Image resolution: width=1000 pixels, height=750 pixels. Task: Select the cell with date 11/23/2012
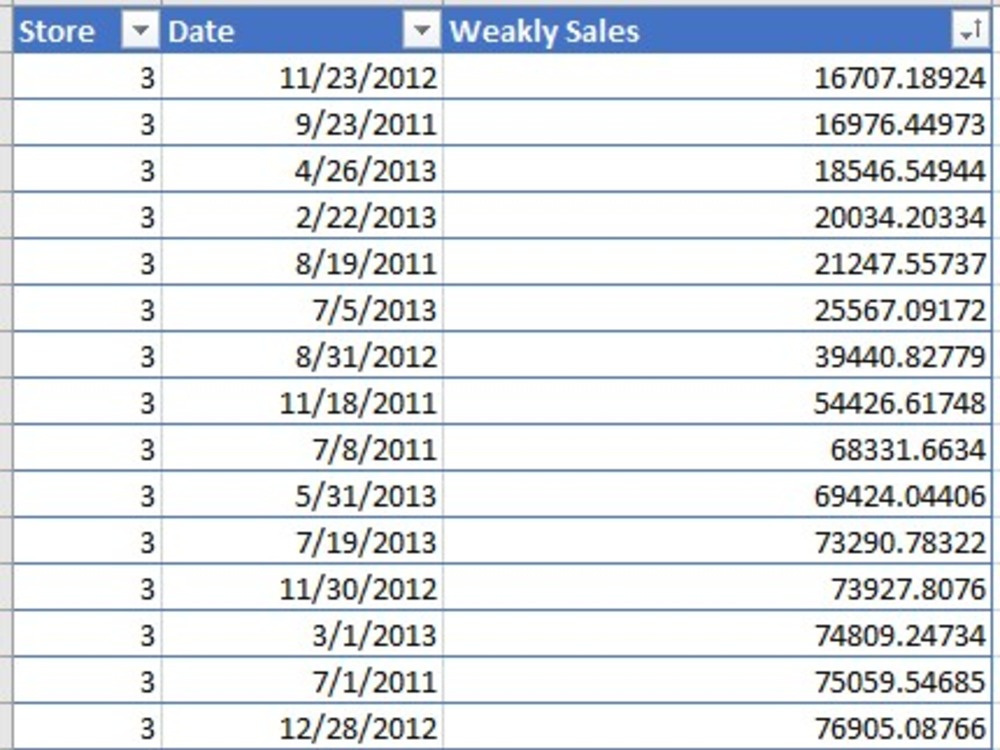point(302,77)
